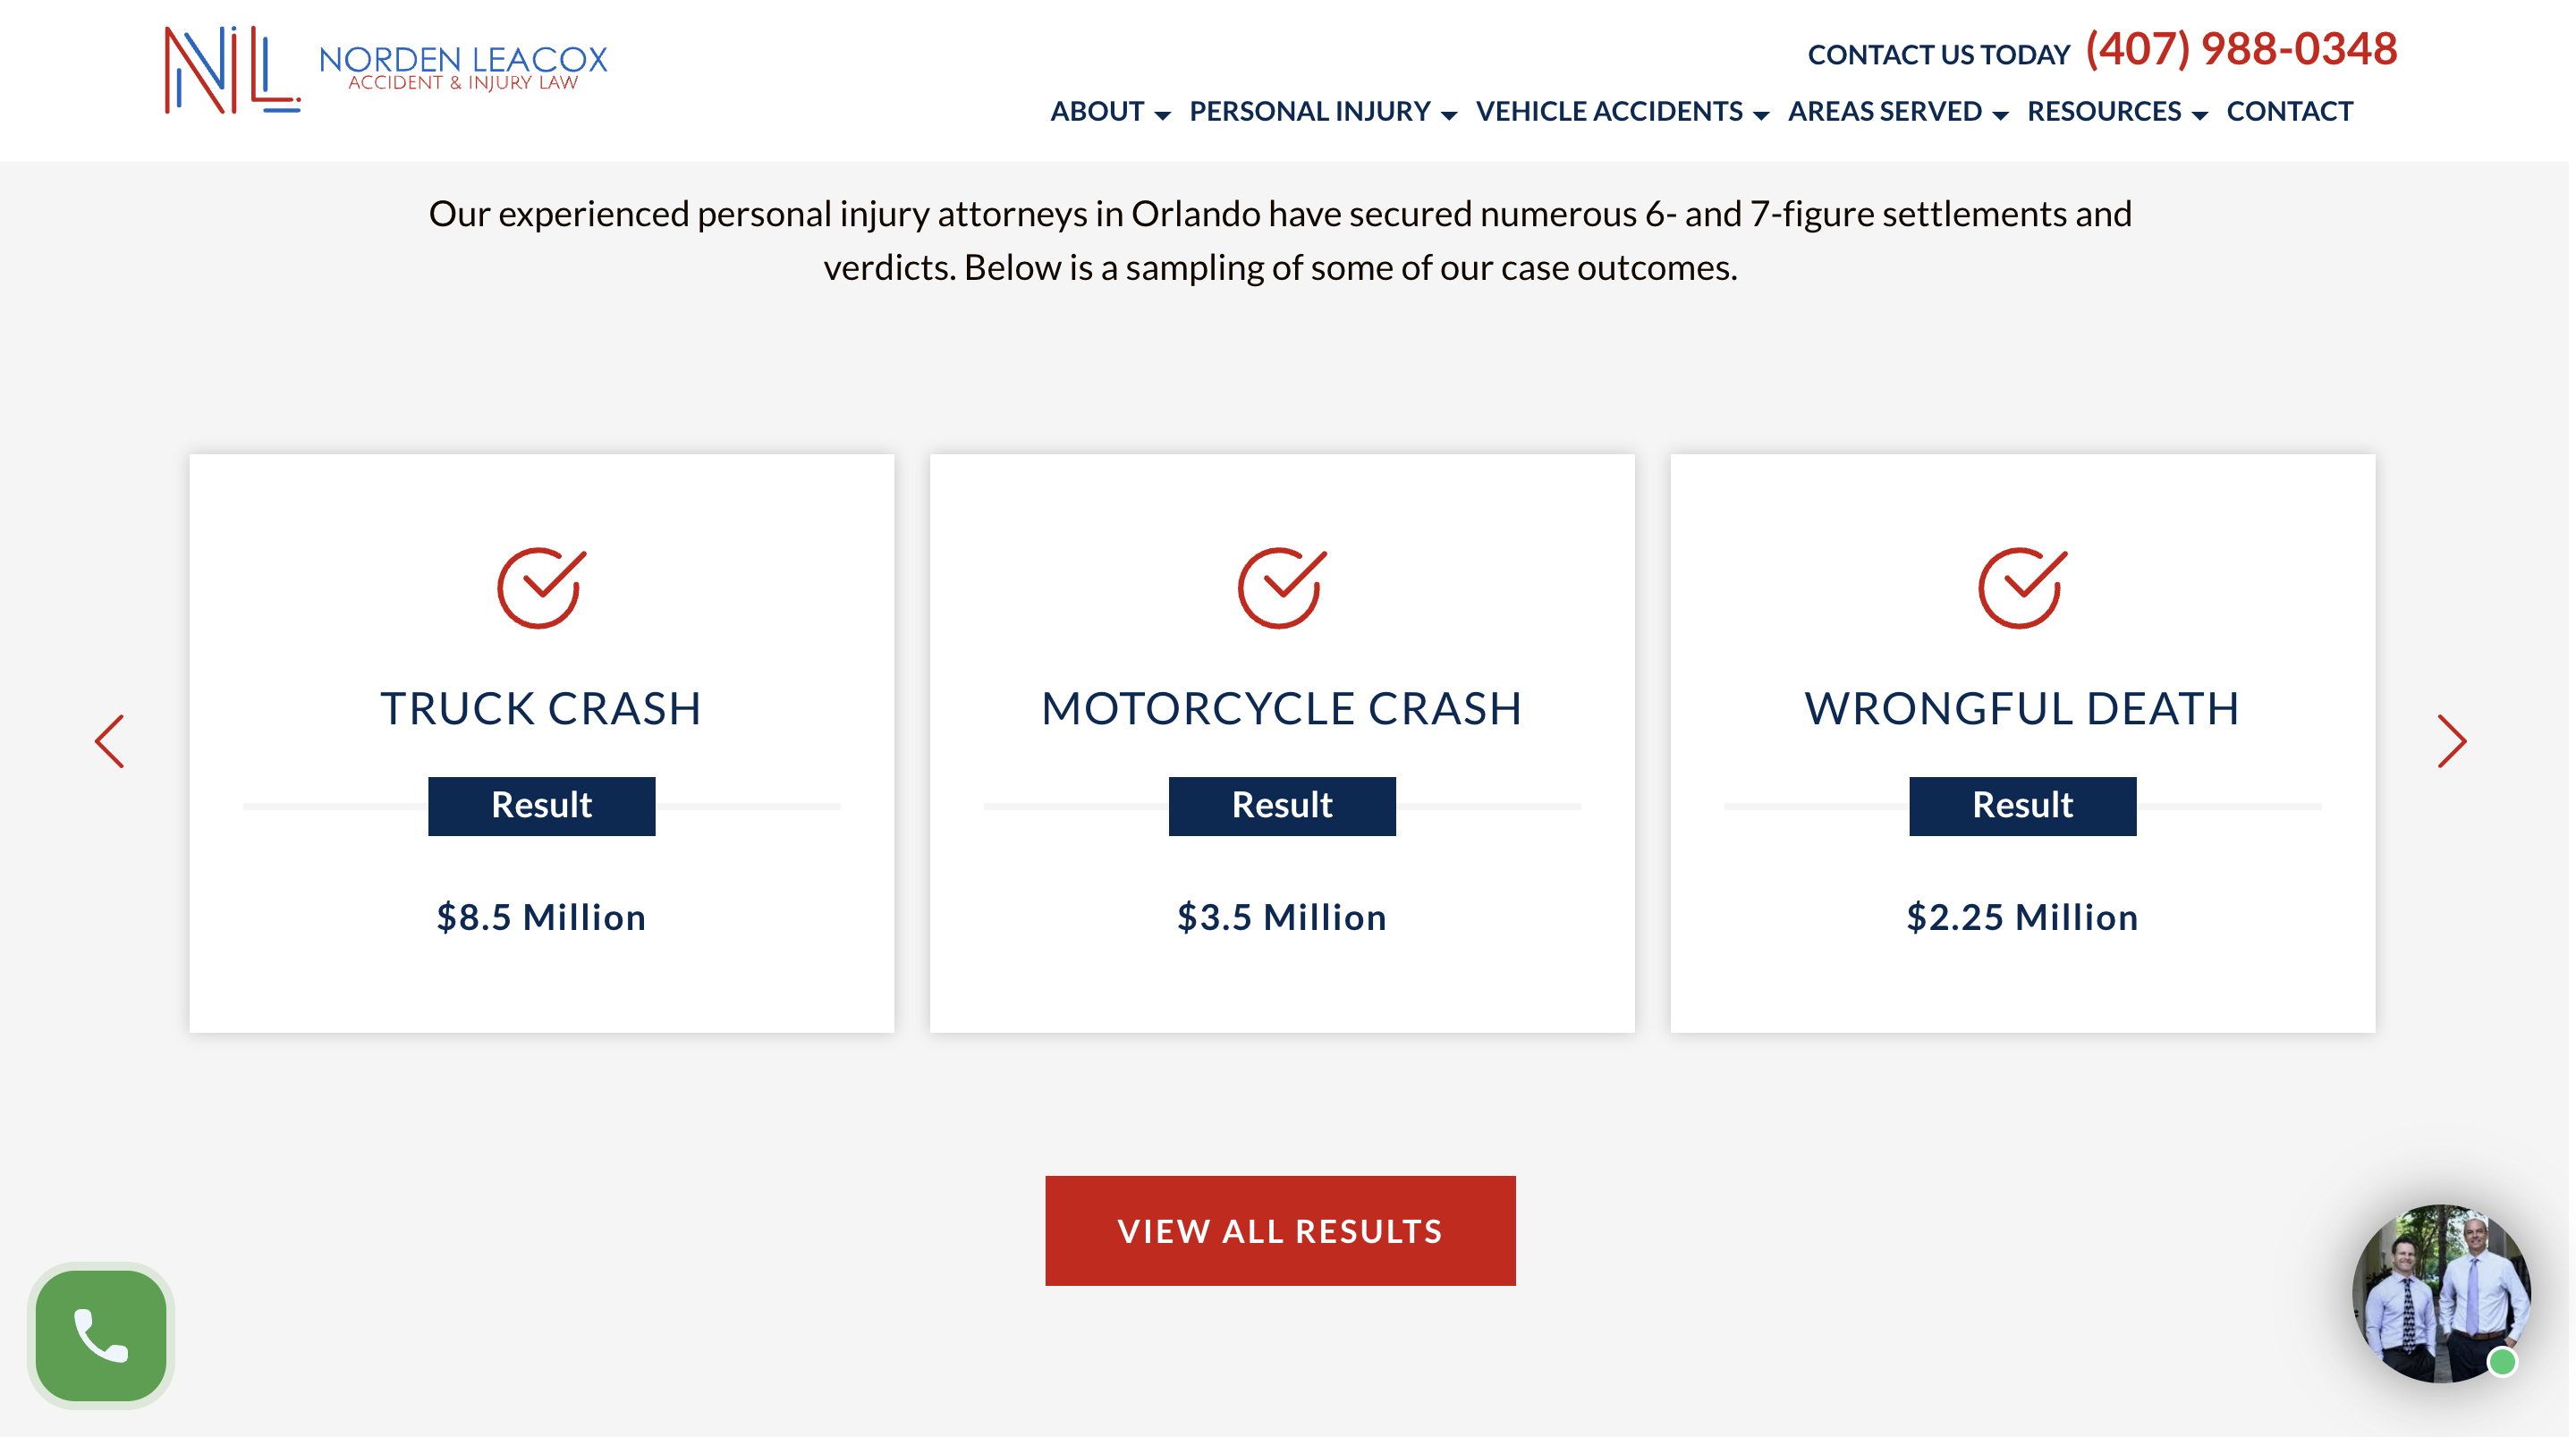The height and width of the screenshot is (1437, 2576).
Task: Open the Resources dropdown menu
Action: (x=2116, y=112)
